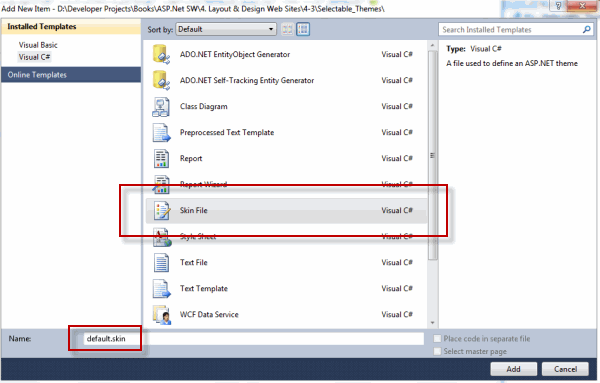Select the Text File template label

pos(194,262)
